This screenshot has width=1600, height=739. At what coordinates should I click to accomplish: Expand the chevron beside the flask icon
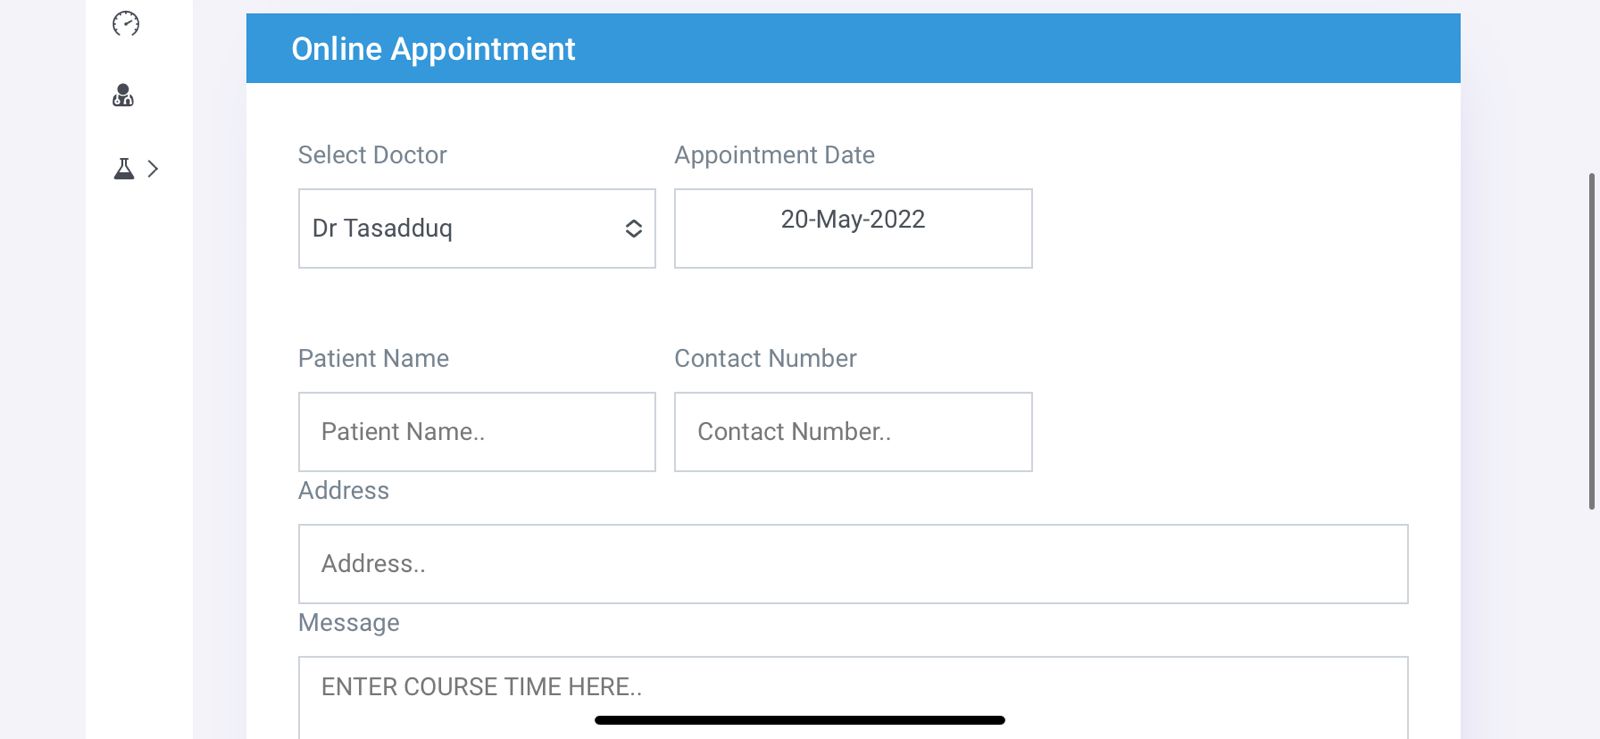[x=153, y=169]
